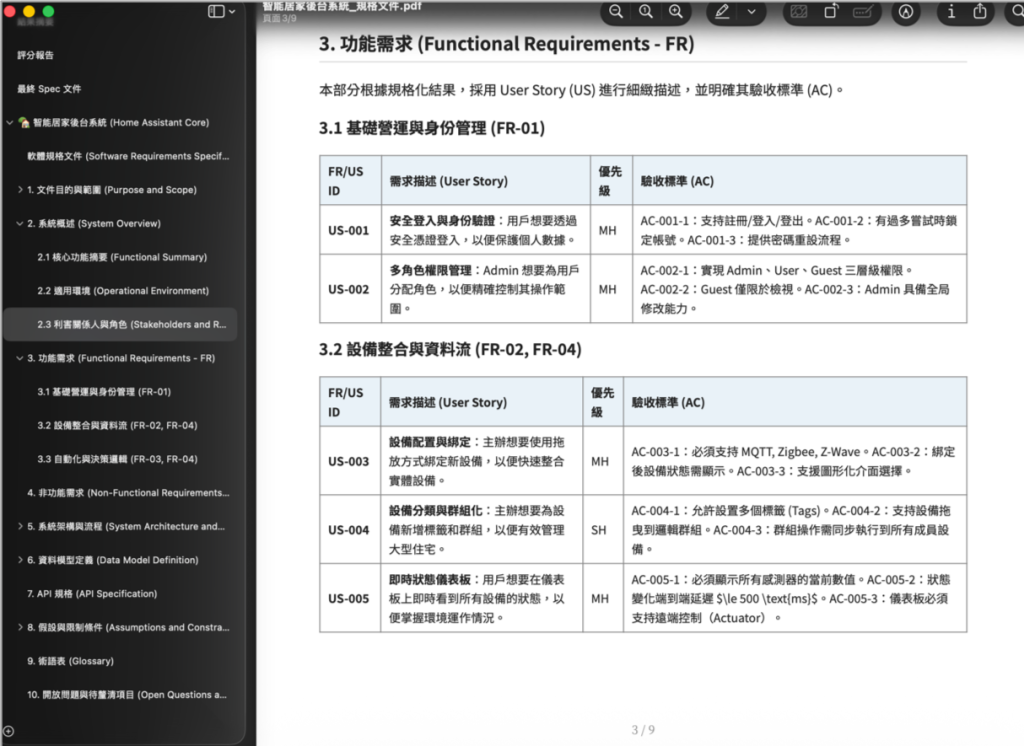Go to '2.2 適用環境' in the outline
The image size is (1024, 746).
point(123,291)
